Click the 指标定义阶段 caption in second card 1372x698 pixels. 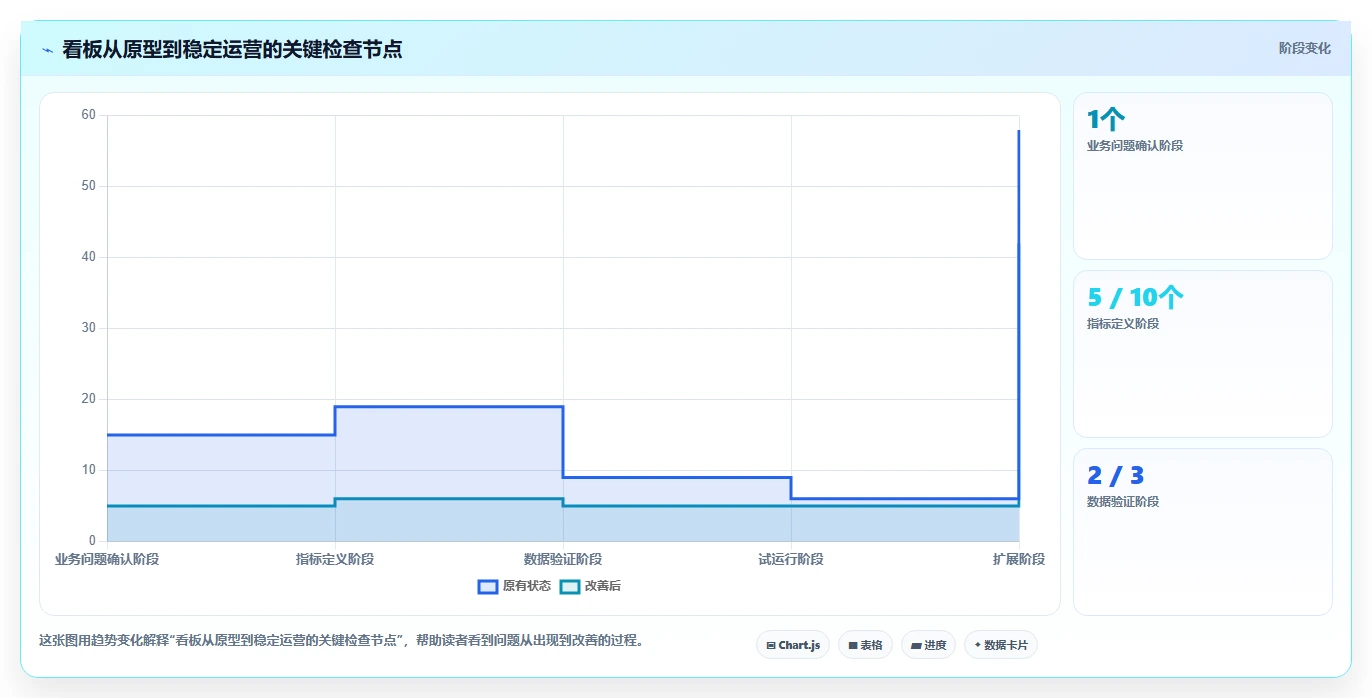tap(1123, 324)
